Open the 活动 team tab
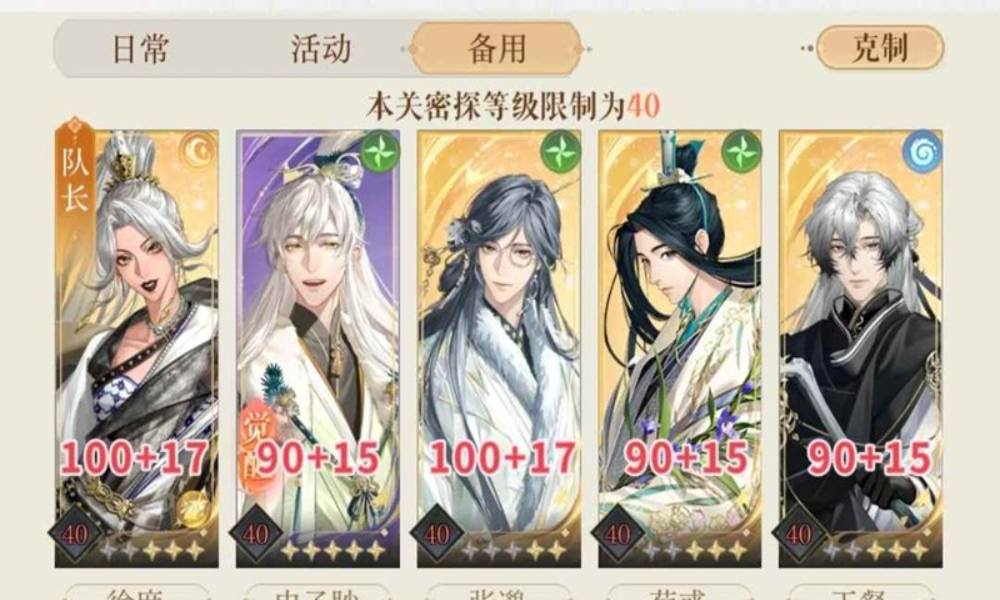The width and height of the screenshot is (1000, 600). [320, 48]
